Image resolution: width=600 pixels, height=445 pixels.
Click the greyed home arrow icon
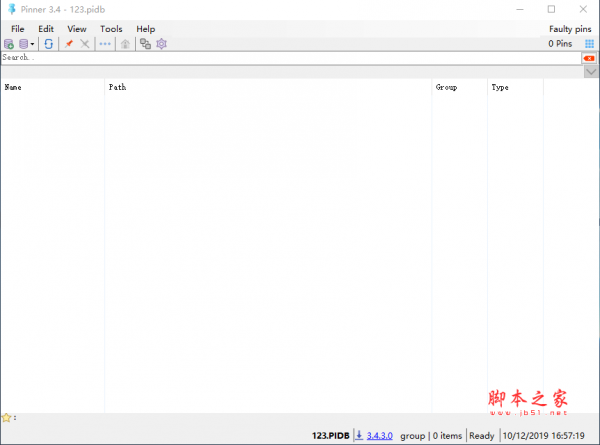pos(125,44)
